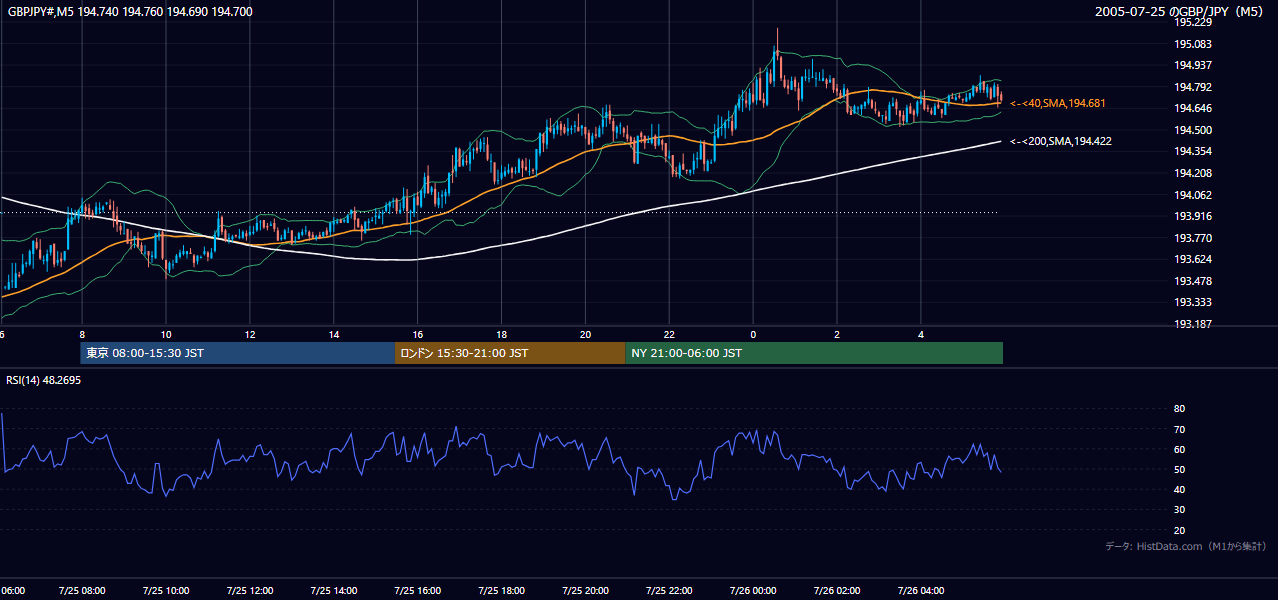Click hour tick 20 under the price chart
This screenshot has width=1278, height=600.
point(586,335)
